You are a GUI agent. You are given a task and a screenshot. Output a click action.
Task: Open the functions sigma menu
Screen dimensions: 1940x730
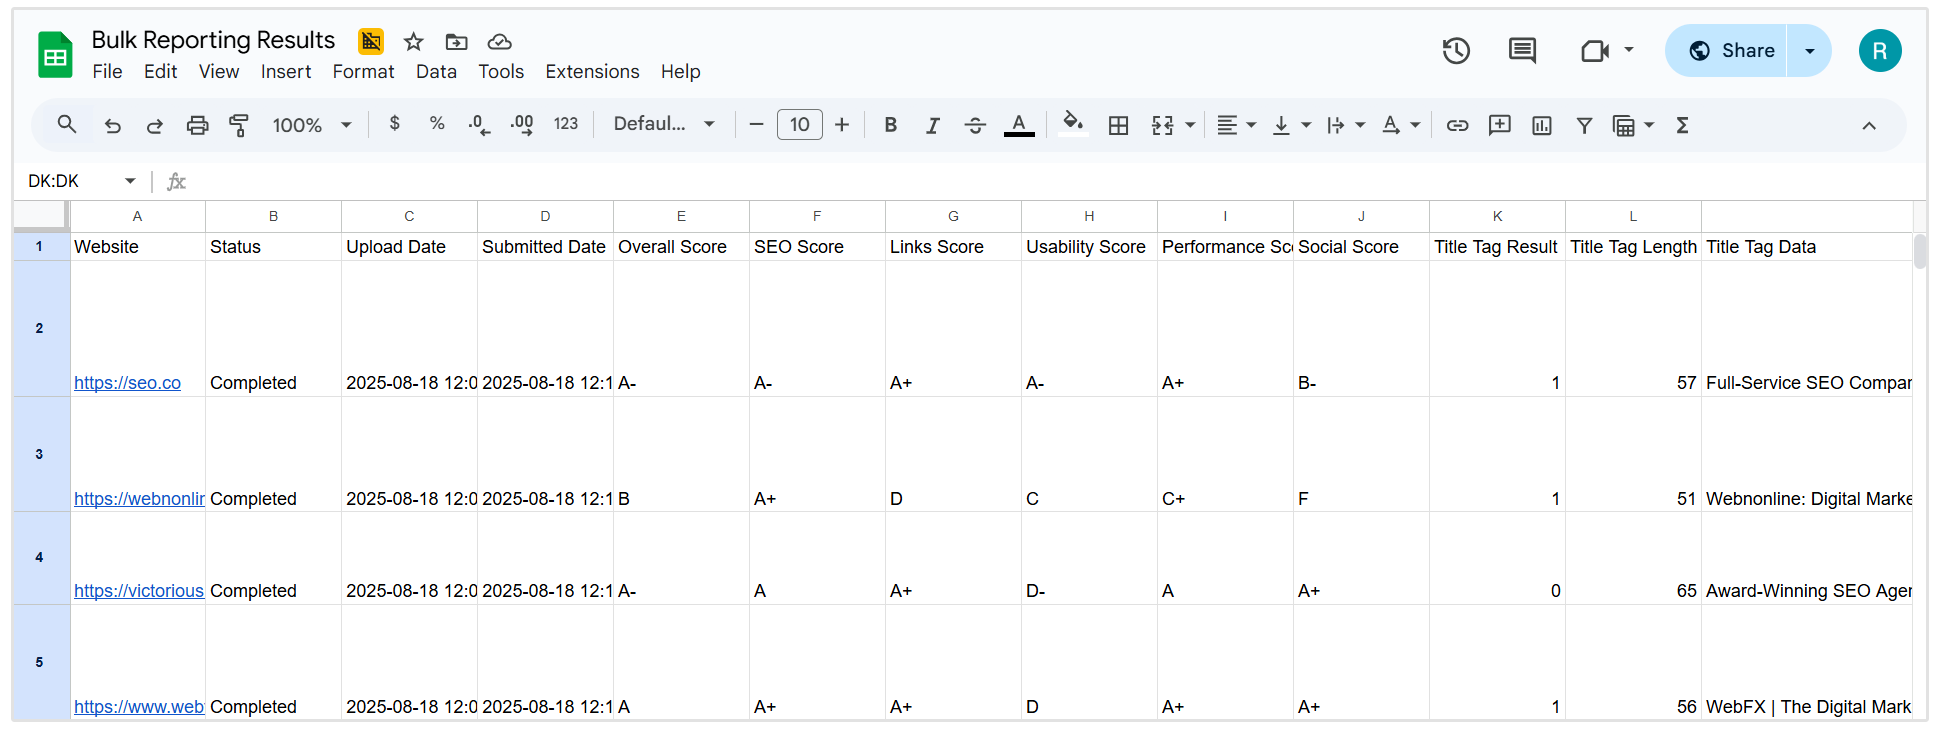click(x=1683, y=125)
